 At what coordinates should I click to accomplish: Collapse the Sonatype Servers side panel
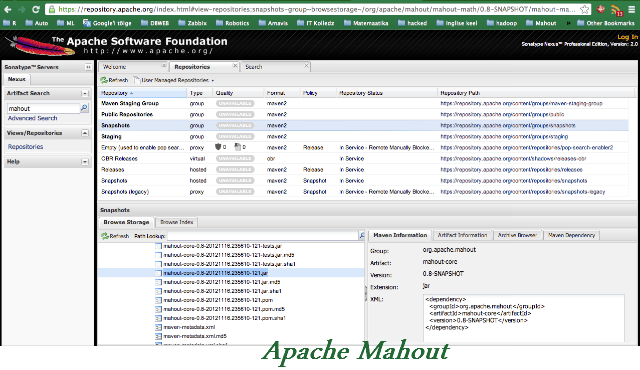click(x=88, y=67)
